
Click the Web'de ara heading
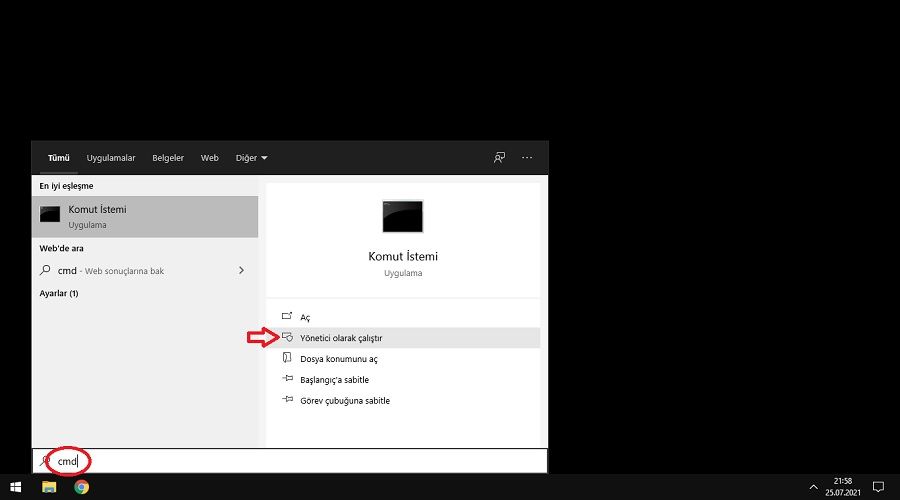pos(61,249)
